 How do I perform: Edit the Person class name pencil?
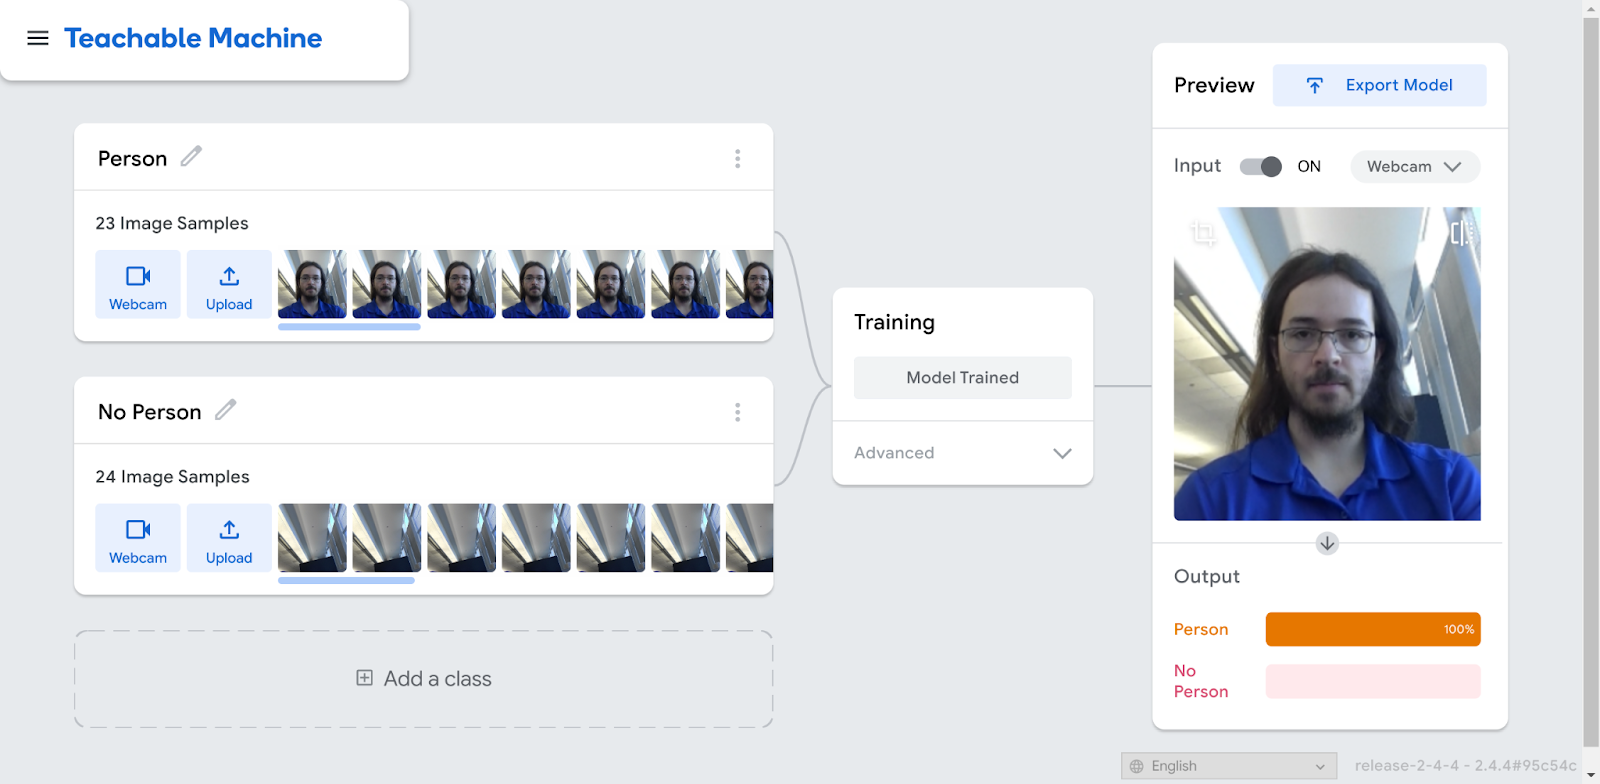point(191,156)
